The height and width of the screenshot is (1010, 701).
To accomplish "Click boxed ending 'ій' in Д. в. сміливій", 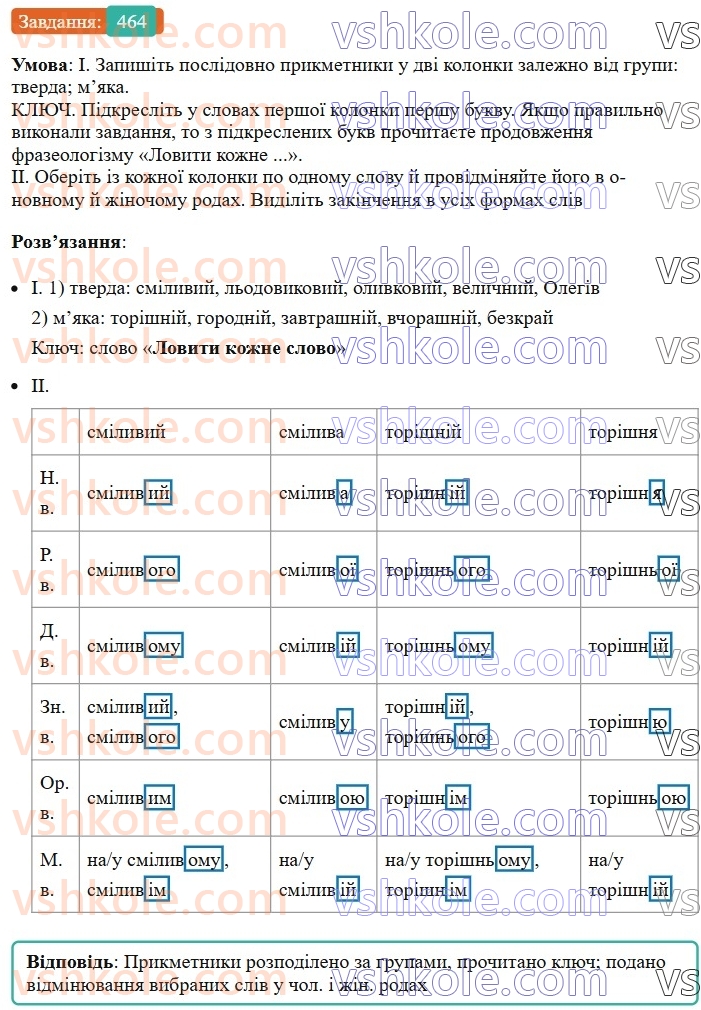I will coord(347,645).
